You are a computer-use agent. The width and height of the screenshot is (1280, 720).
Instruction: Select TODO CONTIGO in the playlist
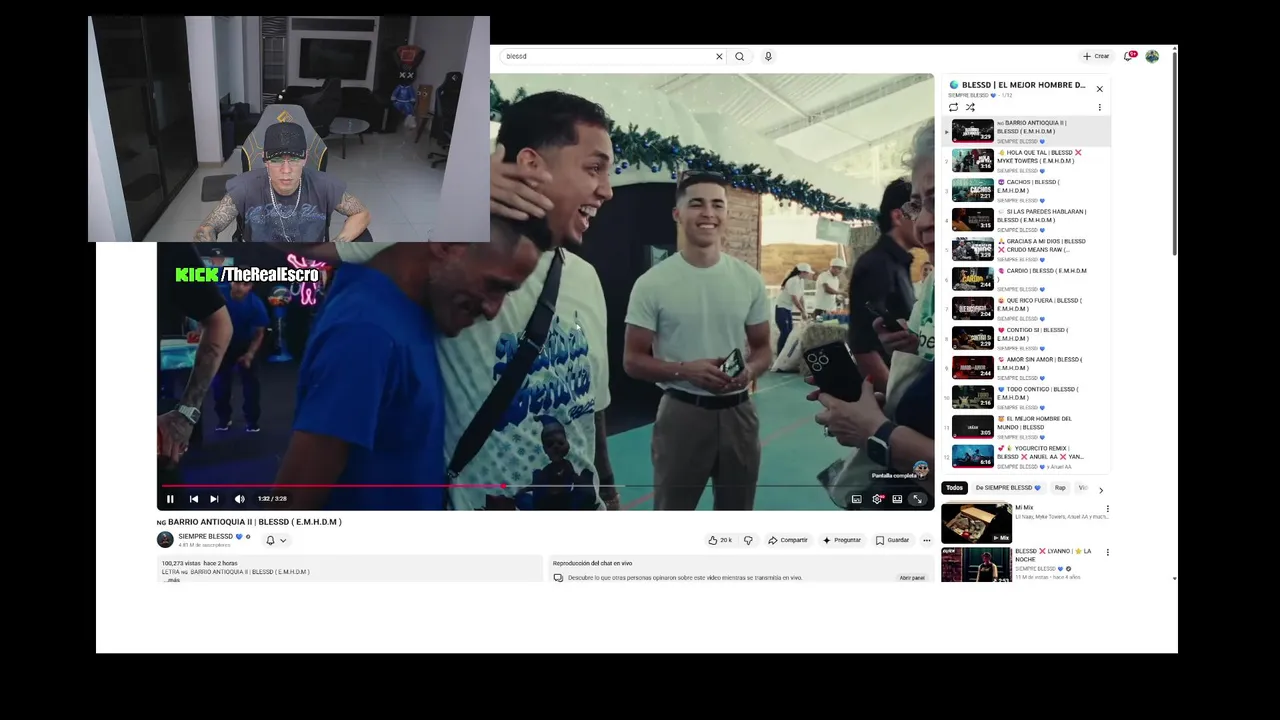(1026, 397)
